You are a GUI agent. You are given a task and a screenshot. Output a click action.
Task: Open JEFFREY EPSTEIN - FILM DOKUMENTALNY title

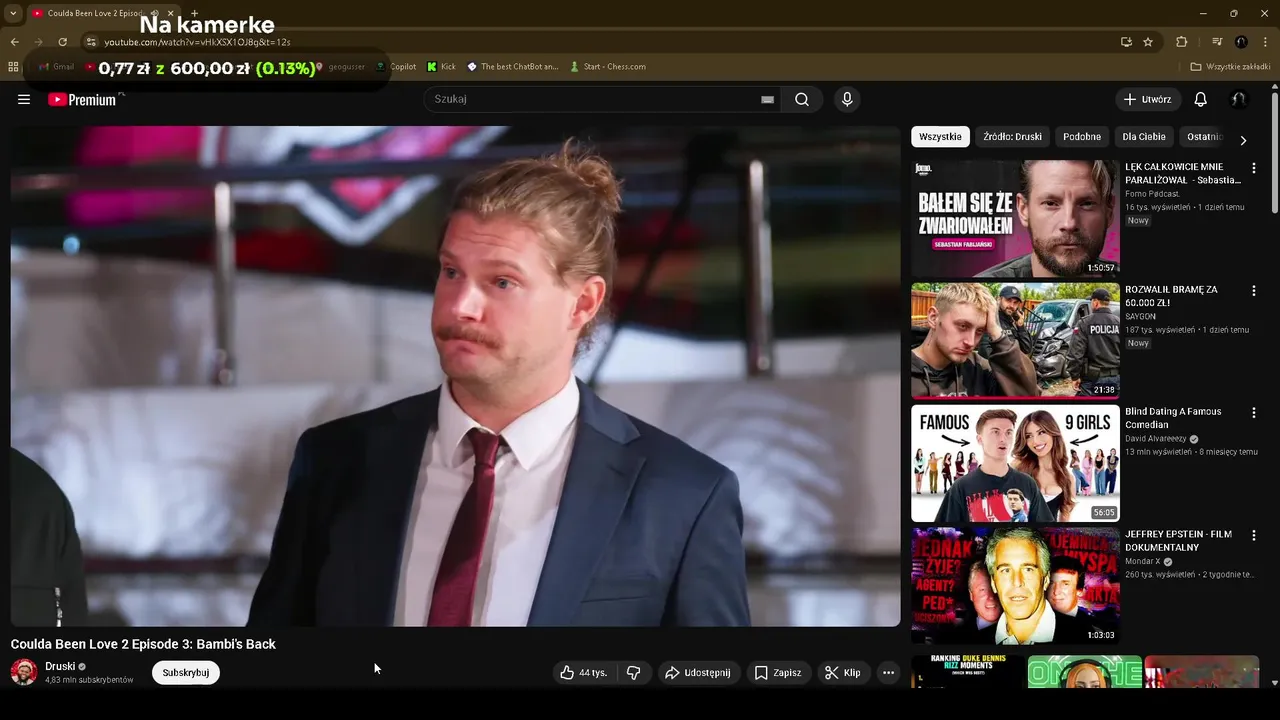tap(1178, 541)
